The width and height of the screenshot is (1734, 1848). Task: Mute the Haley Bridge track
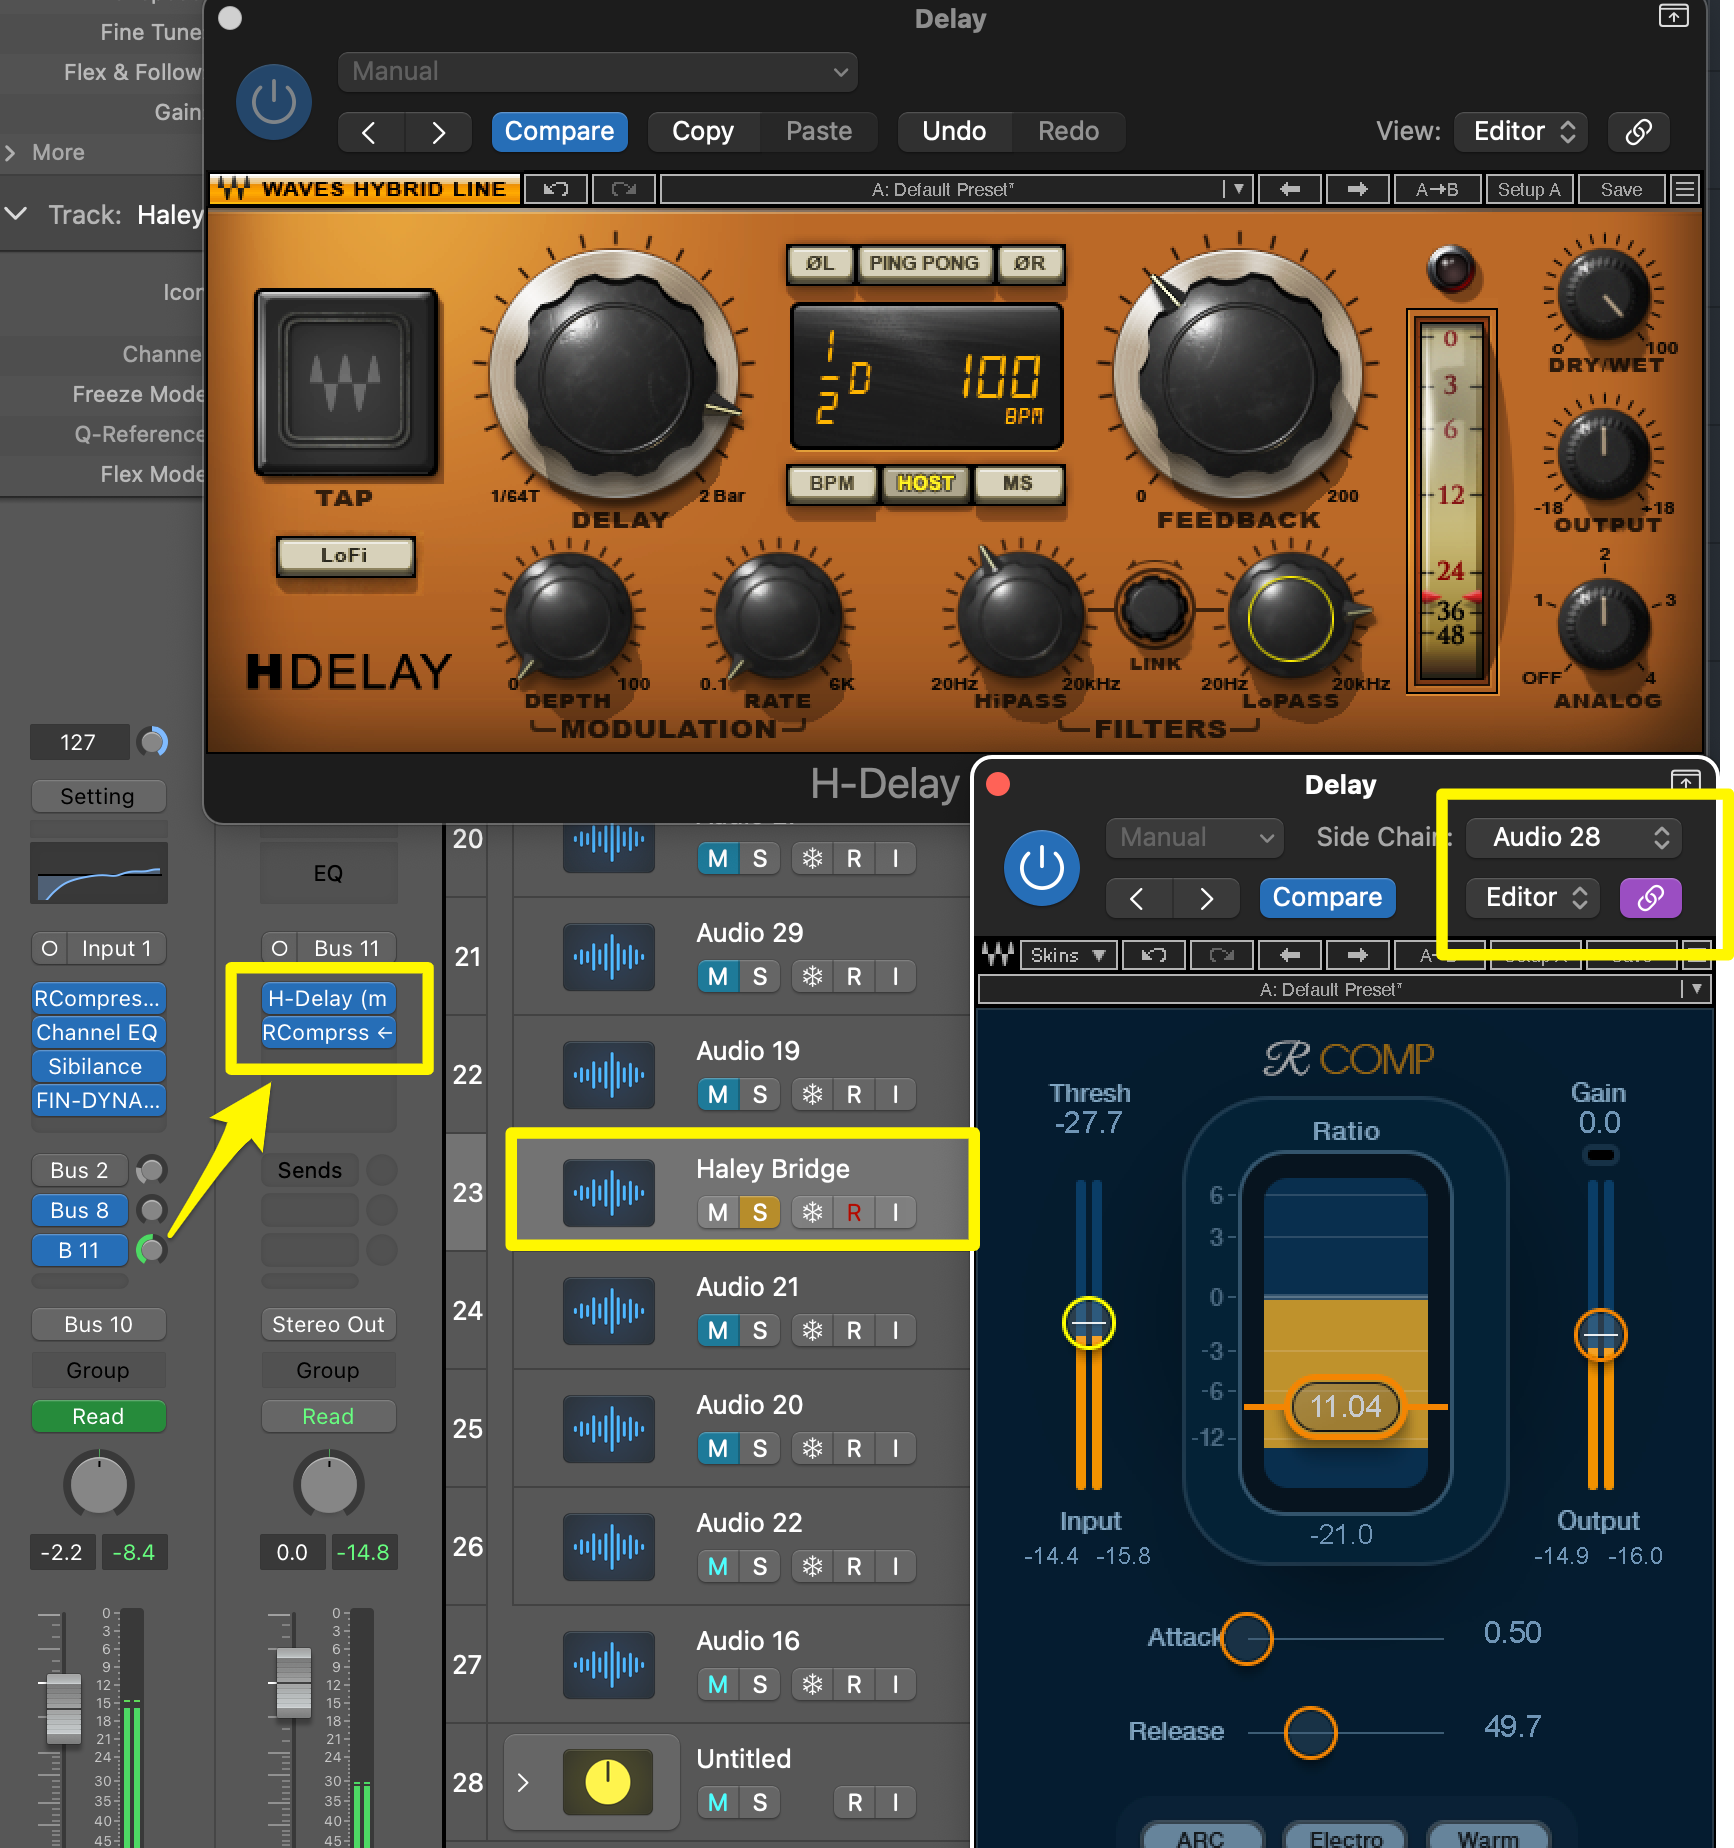(x=717, y=1213)
